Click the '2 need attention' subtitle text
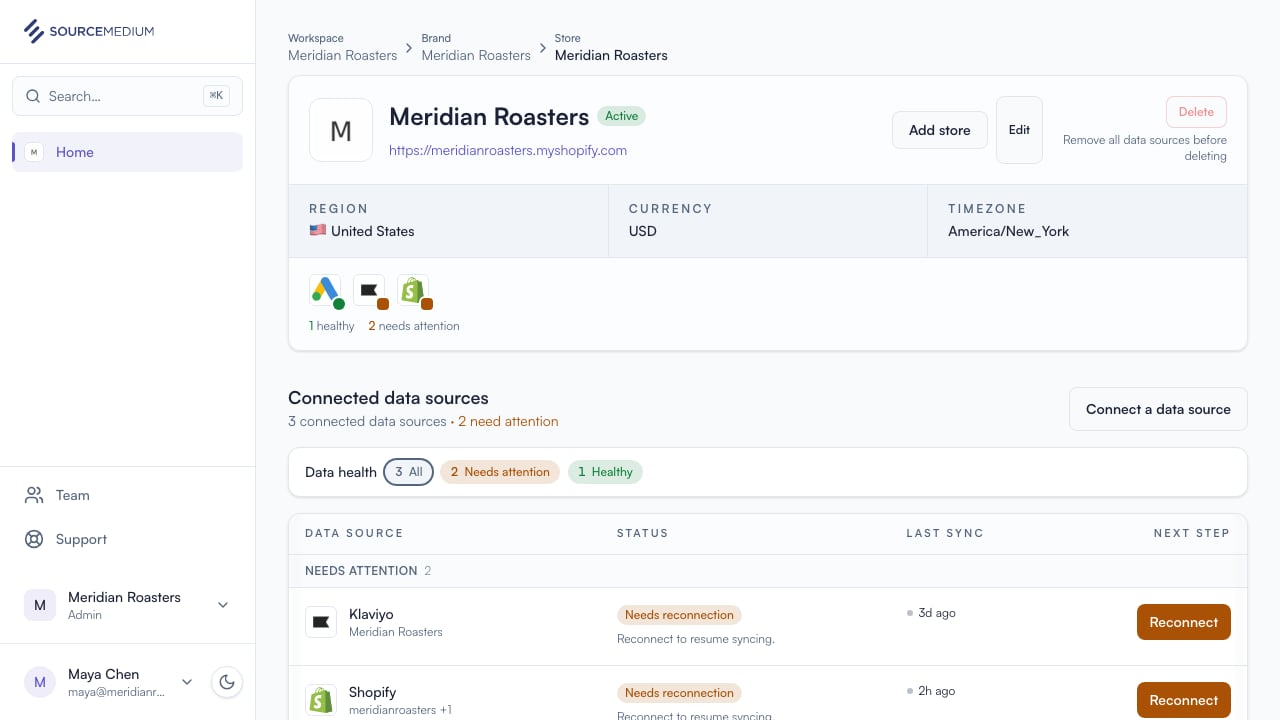The height and width of the screenshot is (720, 1280). pos(508,421)
